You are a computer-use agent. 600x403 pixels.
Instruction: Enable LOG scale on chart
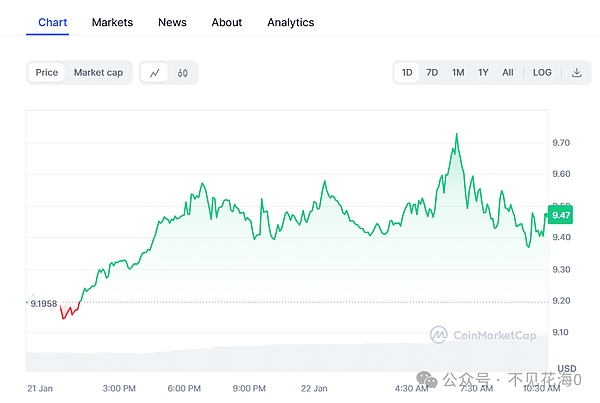point(542,73)
